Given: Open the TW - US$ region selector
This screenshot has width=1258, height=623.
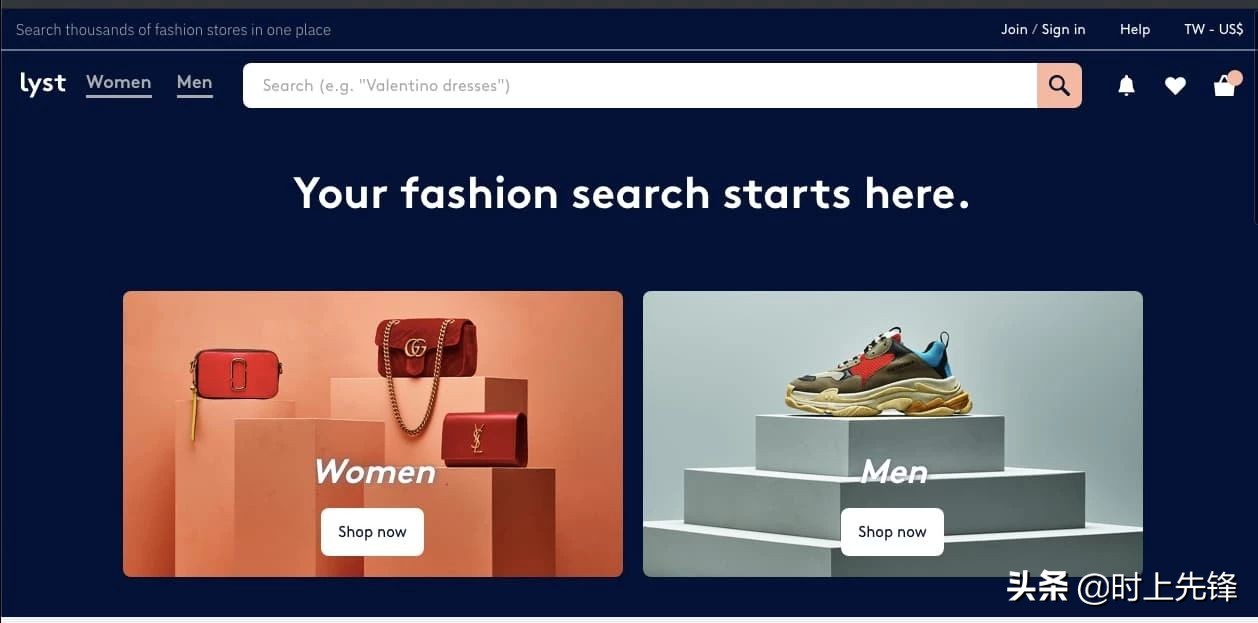Looking at the screenshot, I should [1214, 29].
